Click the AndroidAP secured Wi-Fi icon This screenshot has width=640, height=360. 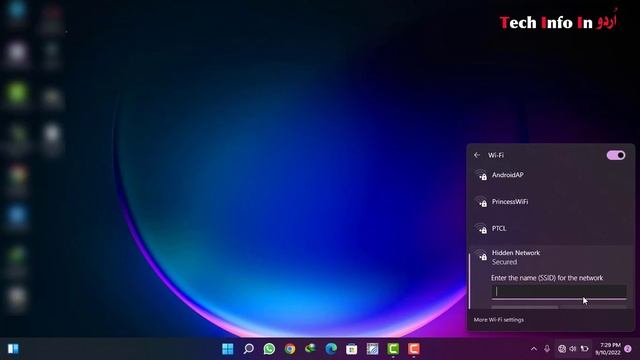click(481, 176)
